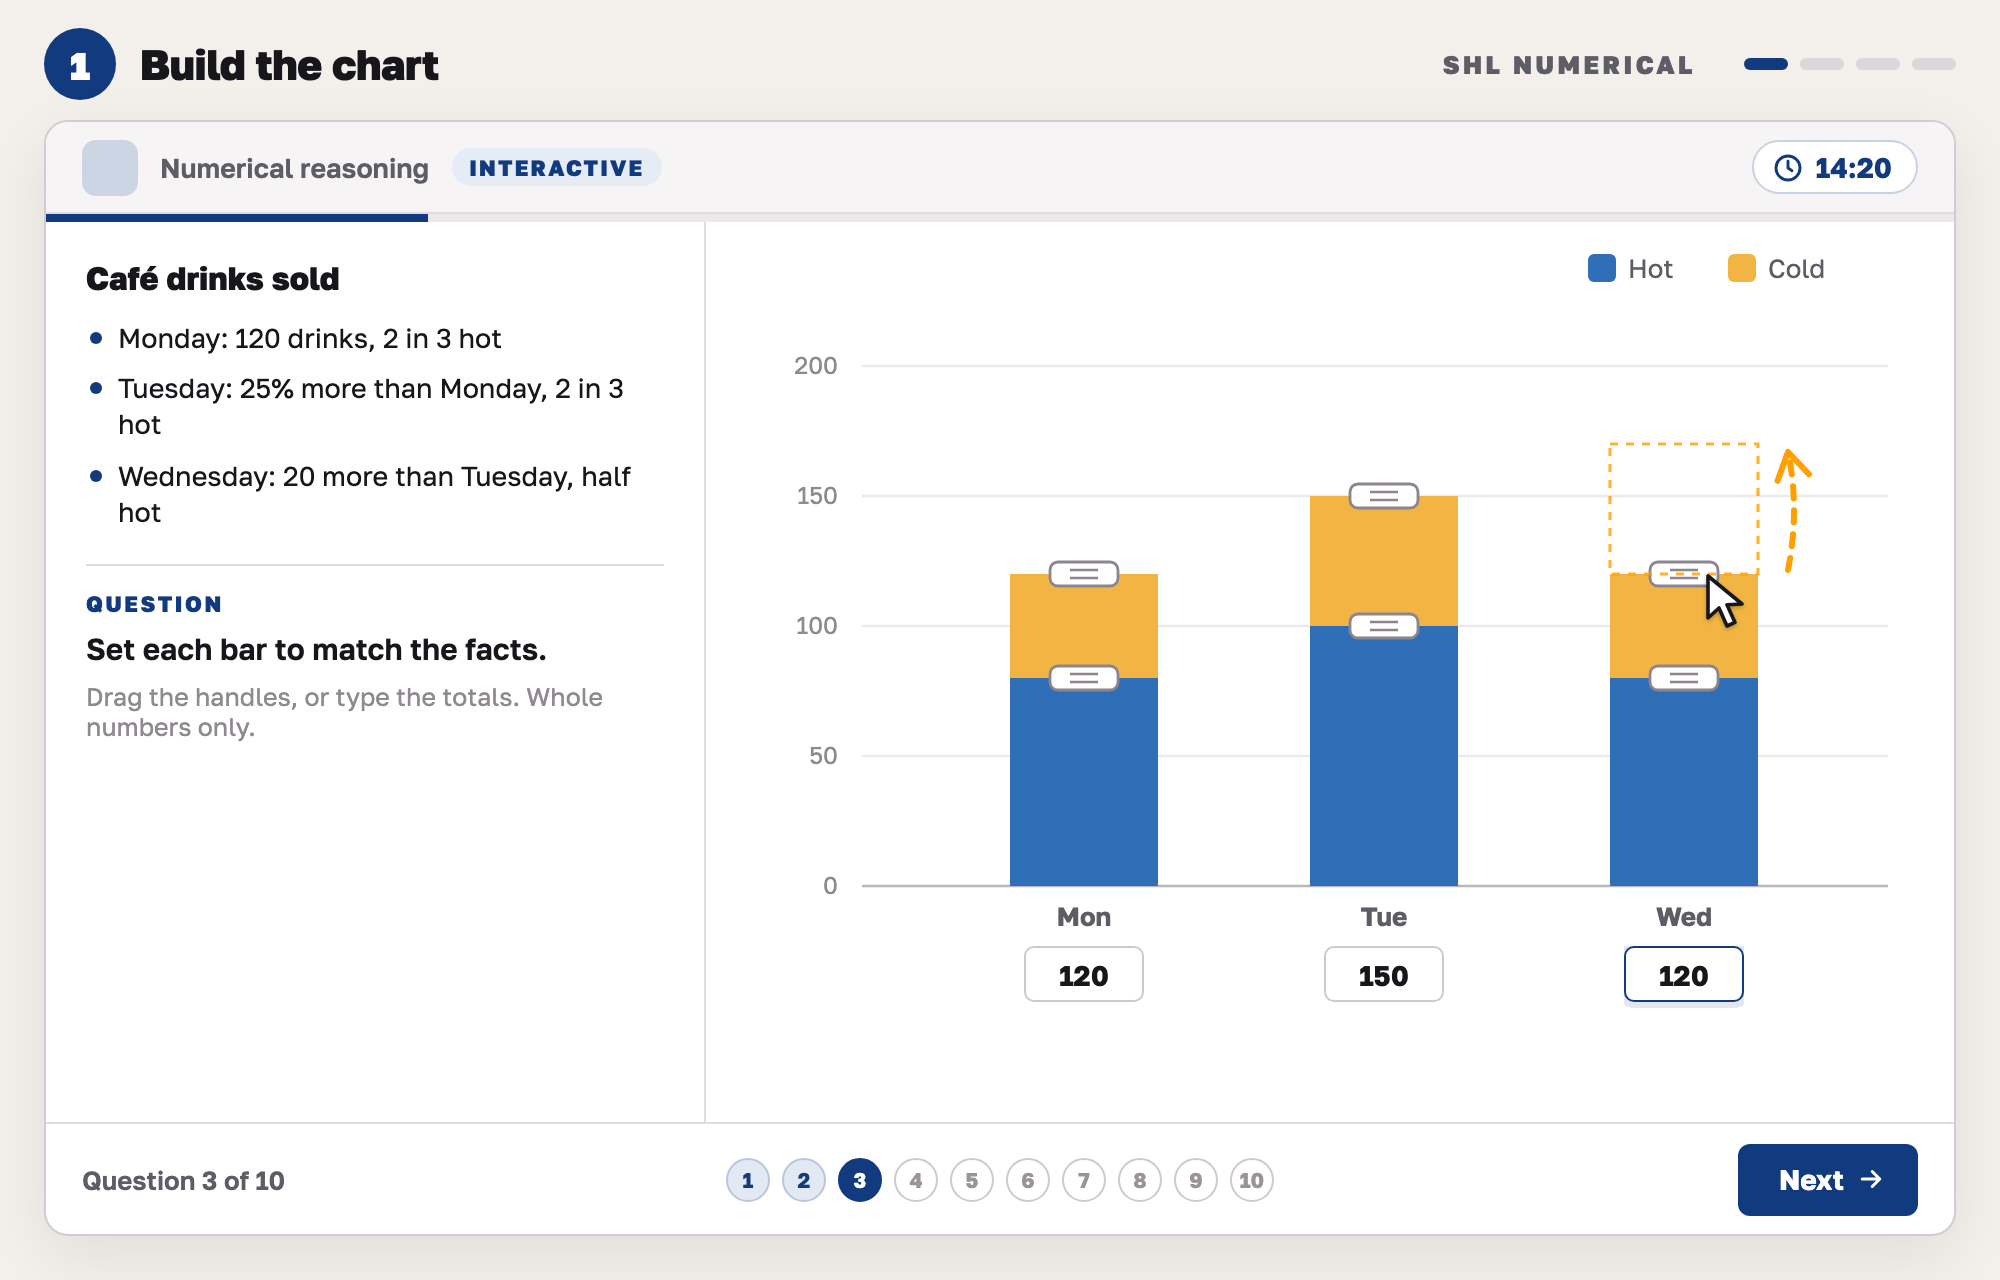Click the INTERACTIVE badge

[x=556, y=168]
